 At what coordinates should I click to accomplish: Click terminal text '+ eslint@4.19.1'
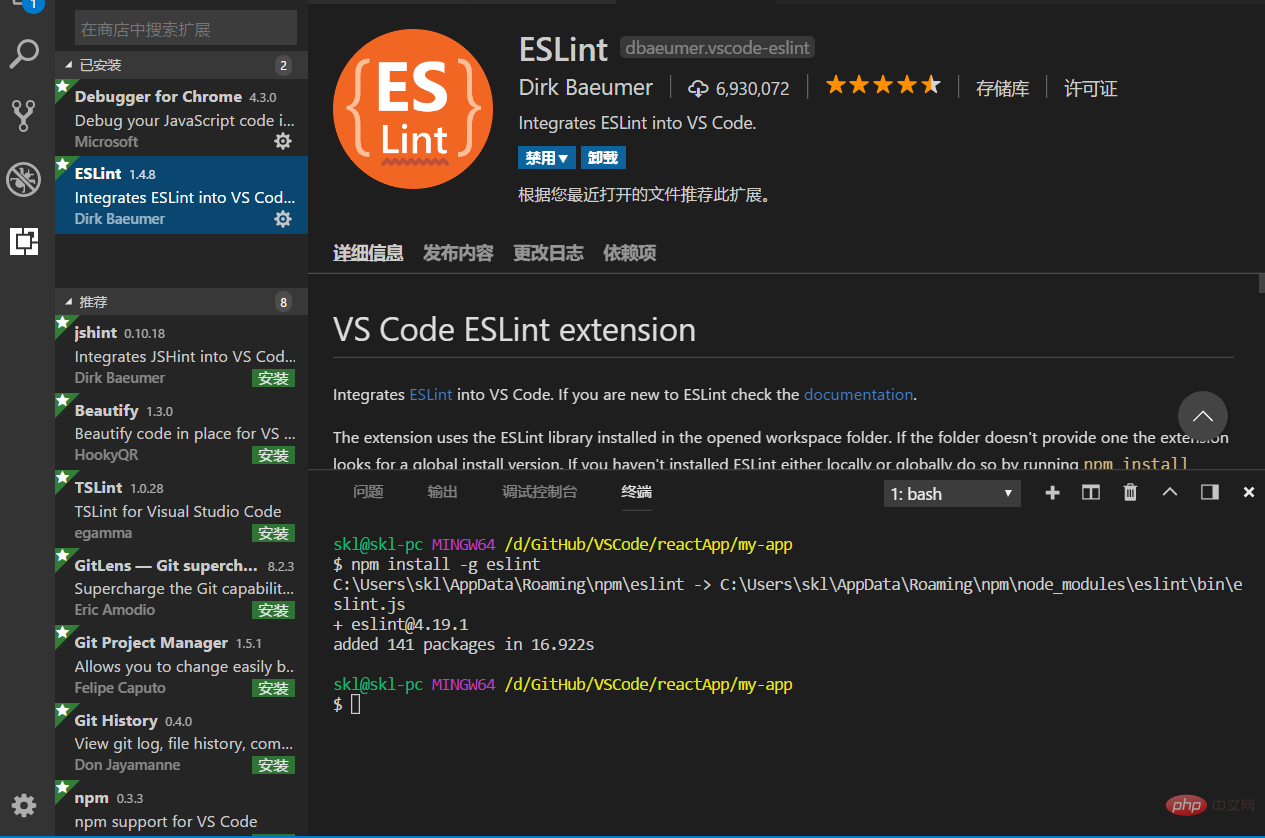401,624
